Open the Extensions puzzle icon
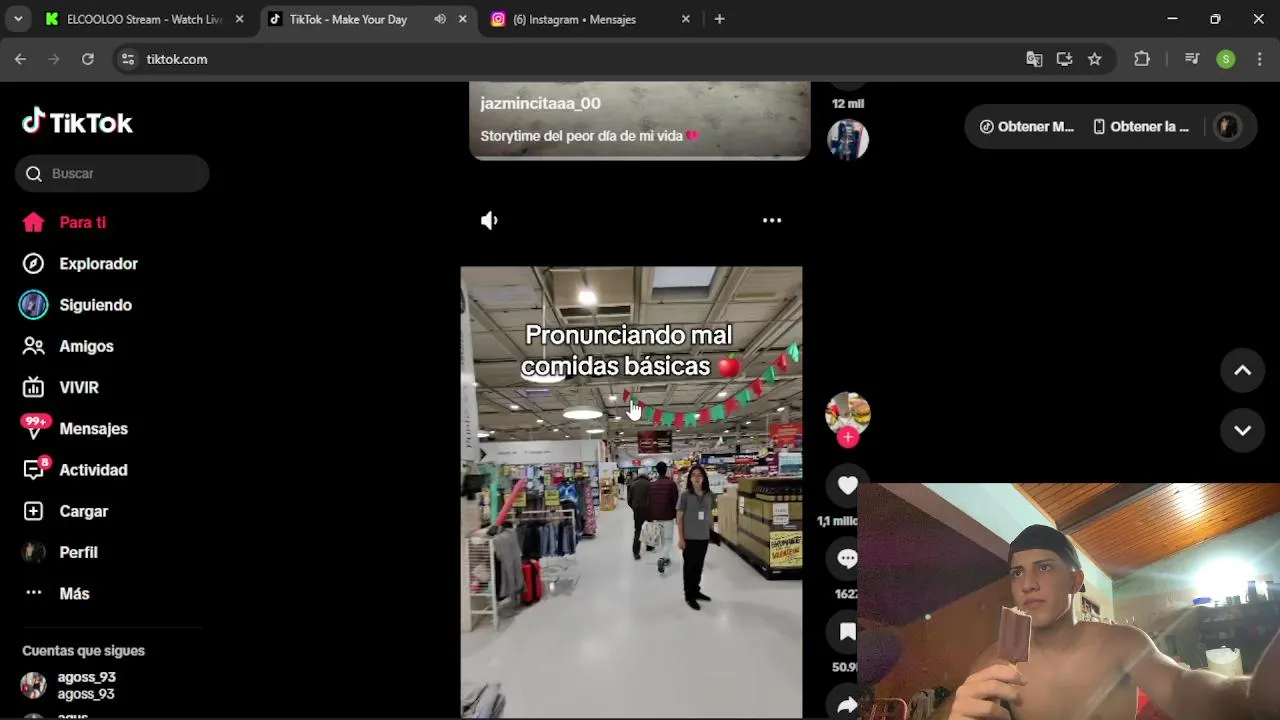1280x720 pixels. (1142, 59)
